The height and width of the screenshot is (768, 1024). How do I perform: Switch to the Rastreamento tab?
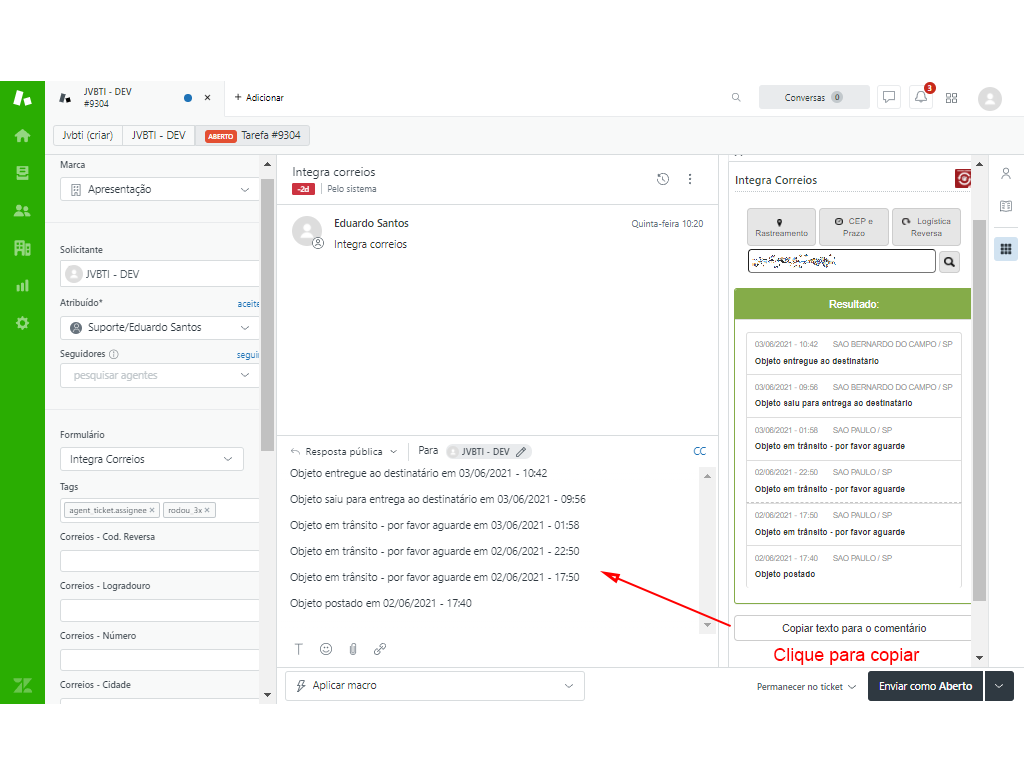[x=781, y=227]
